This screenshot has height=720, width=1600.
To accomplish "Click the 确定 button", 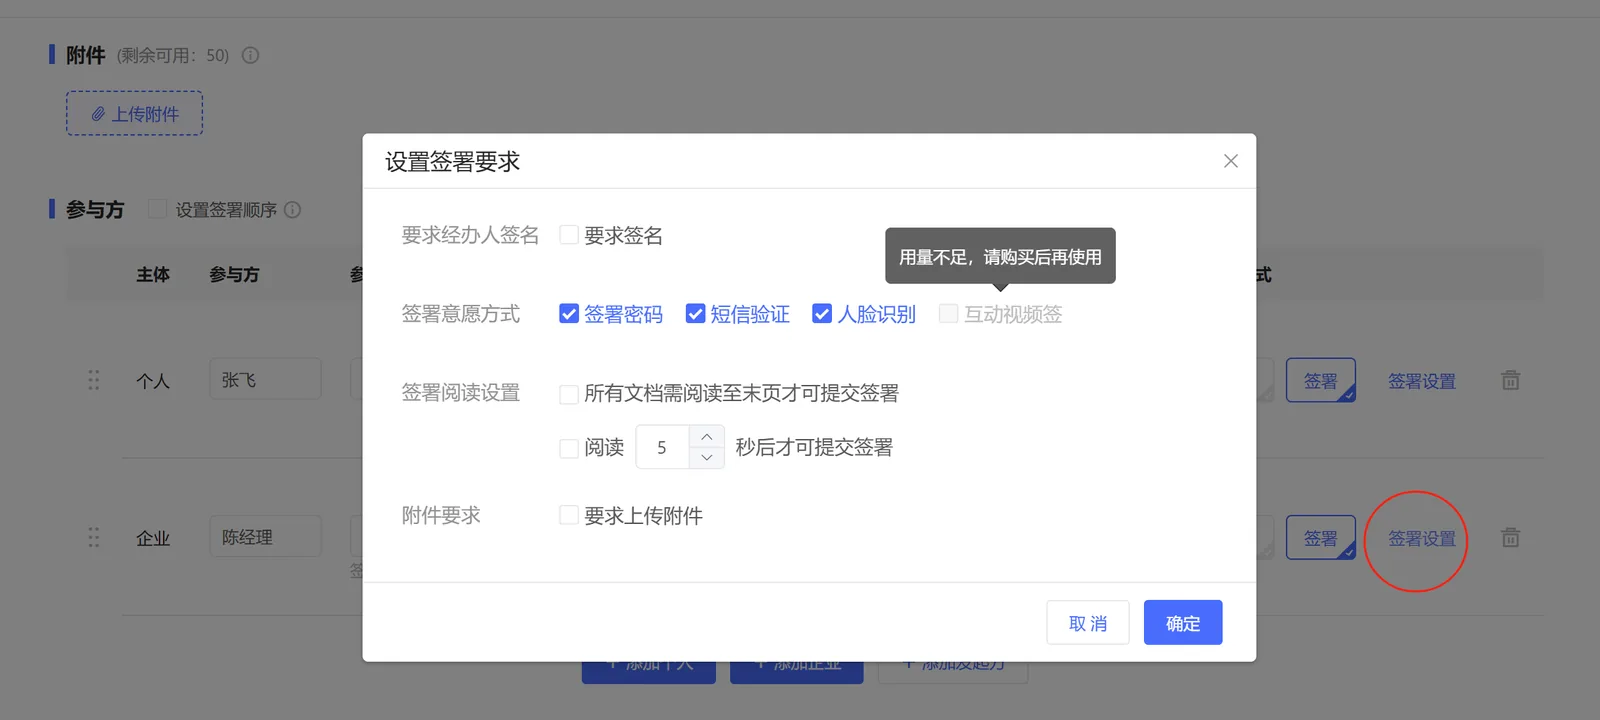I will coord(1183,622).
